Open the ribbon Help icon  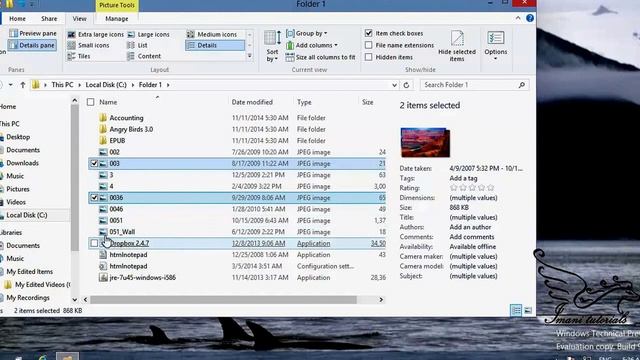coord(530,18)
